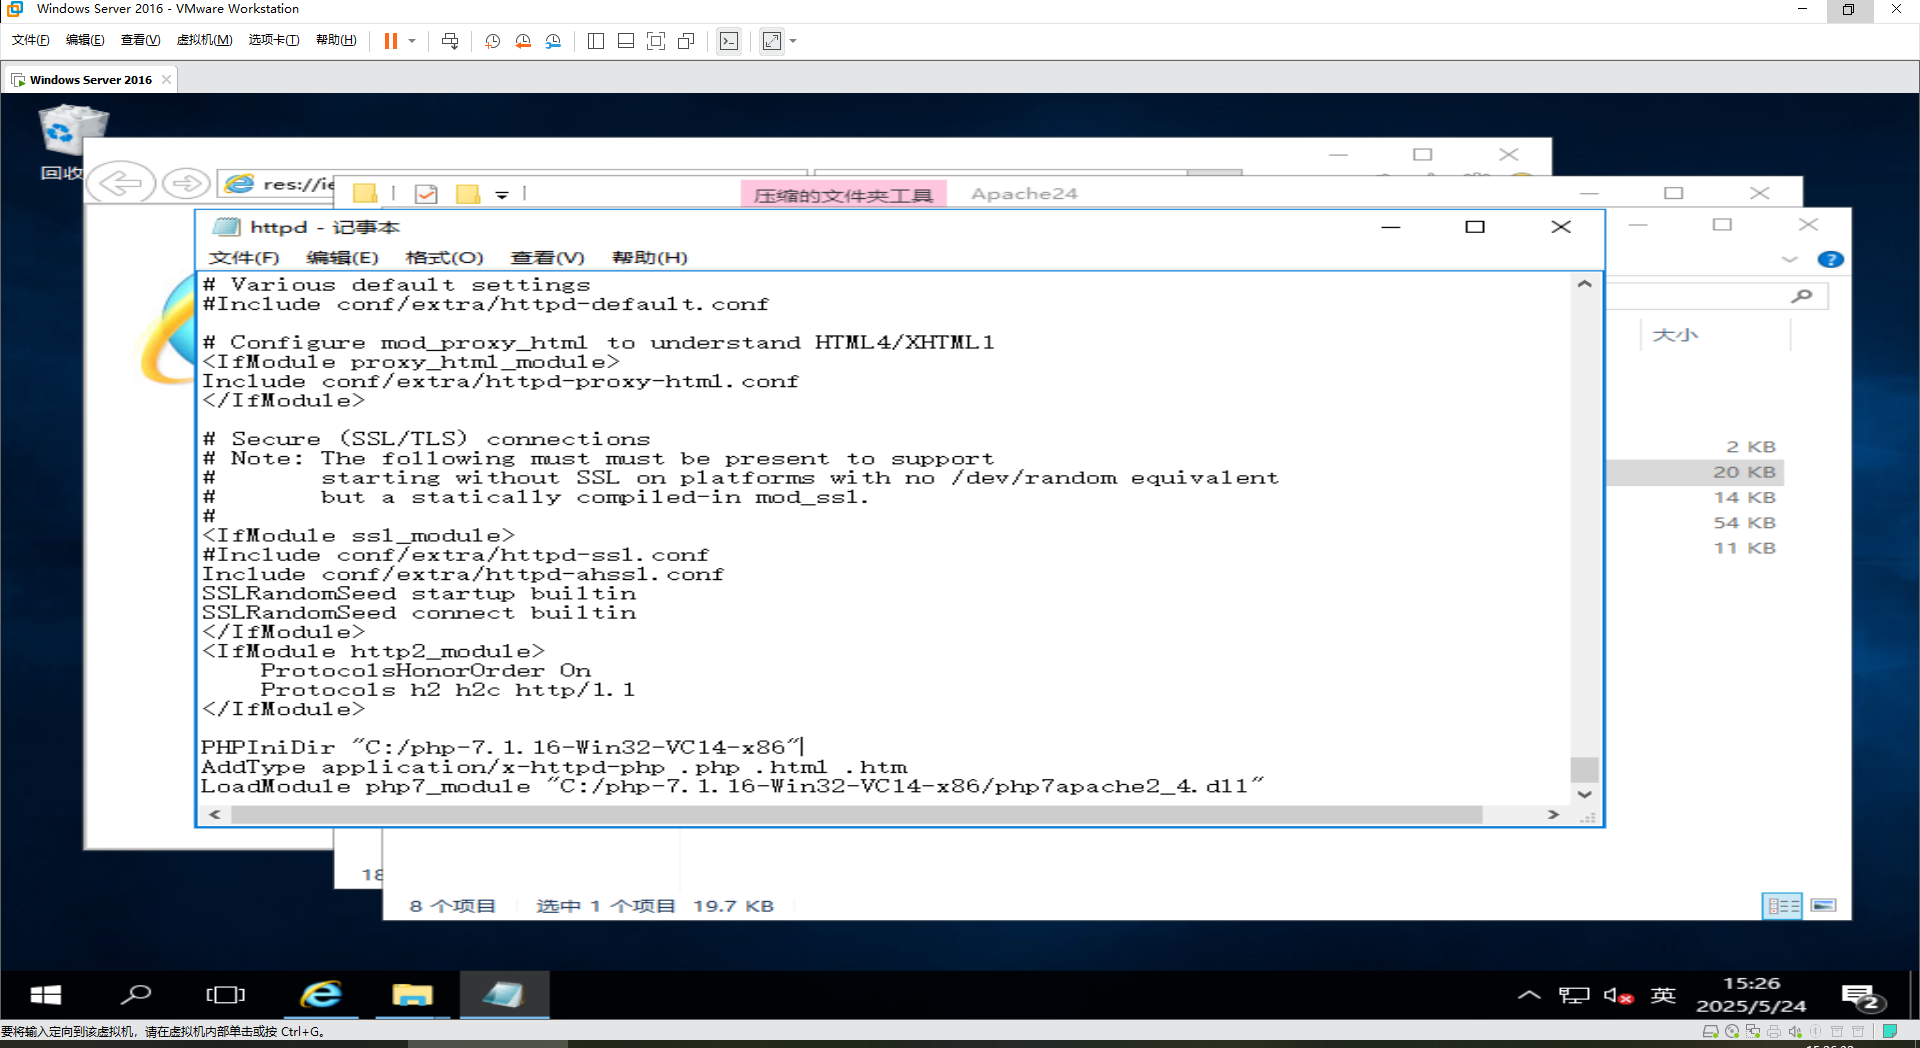
Task: Open the power options dropdown beside pause
Action: coord(412,41)
